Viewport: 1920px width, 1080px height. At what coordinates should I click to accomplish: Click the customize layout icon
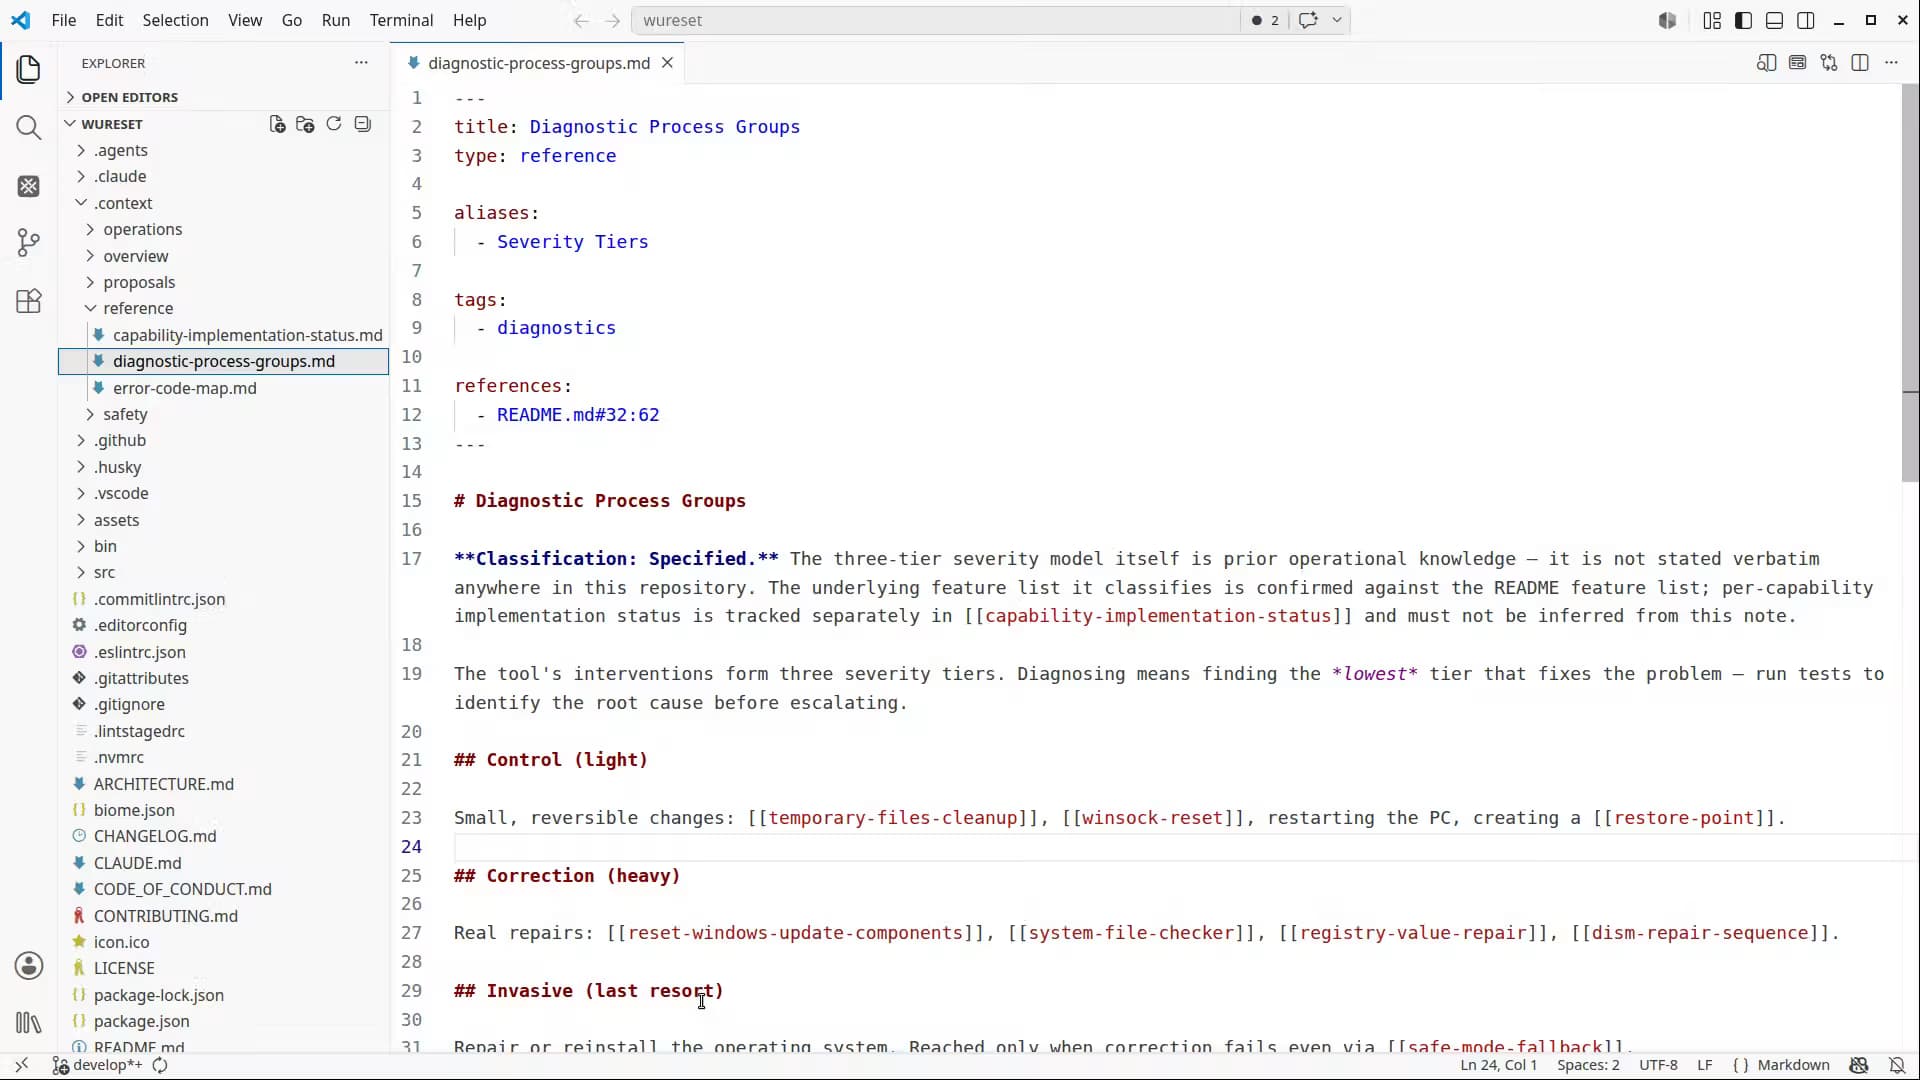(1712, 20)
